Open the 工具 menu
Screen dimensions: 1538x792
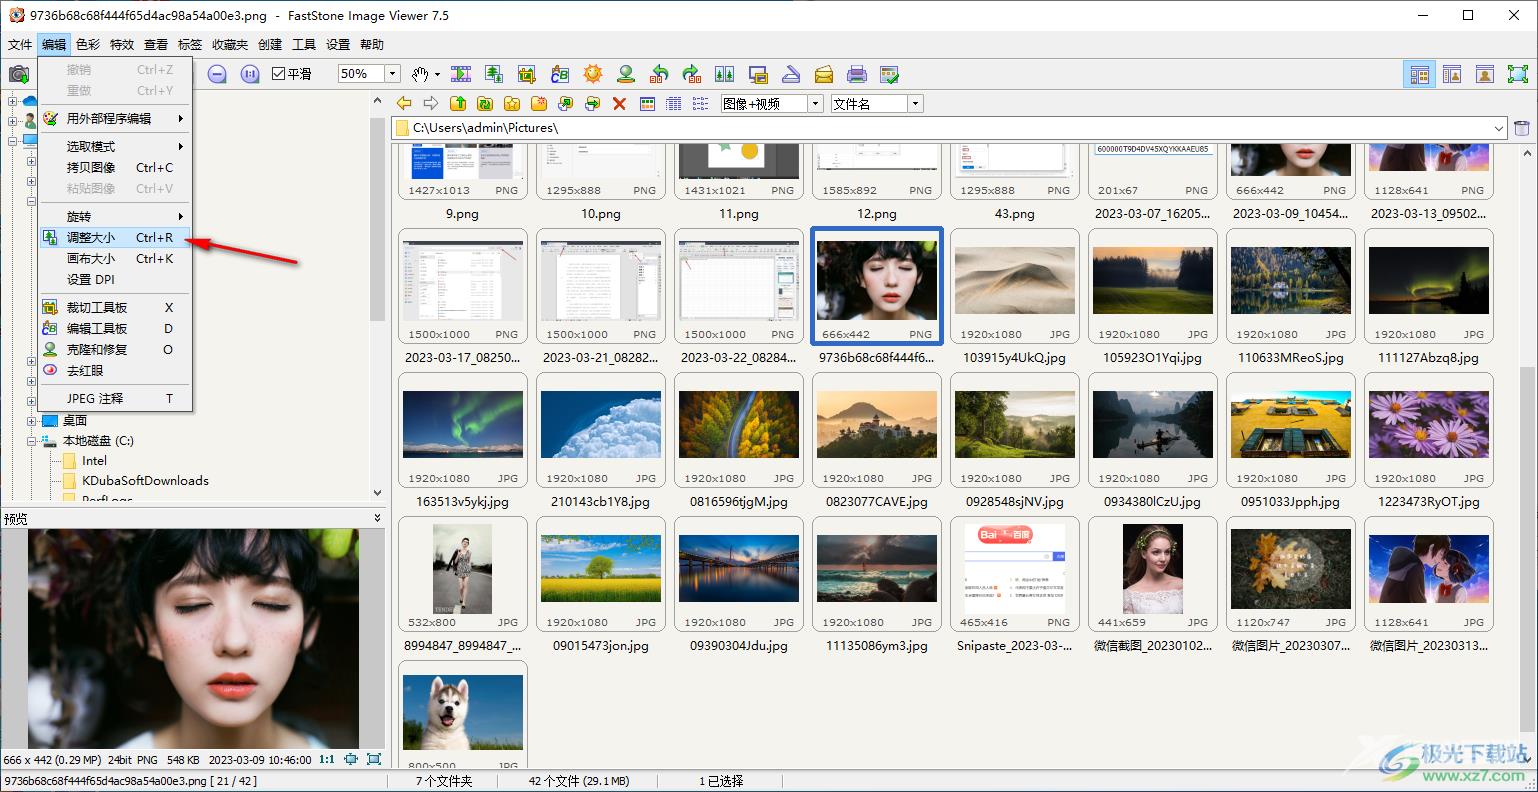pos(304,44)
